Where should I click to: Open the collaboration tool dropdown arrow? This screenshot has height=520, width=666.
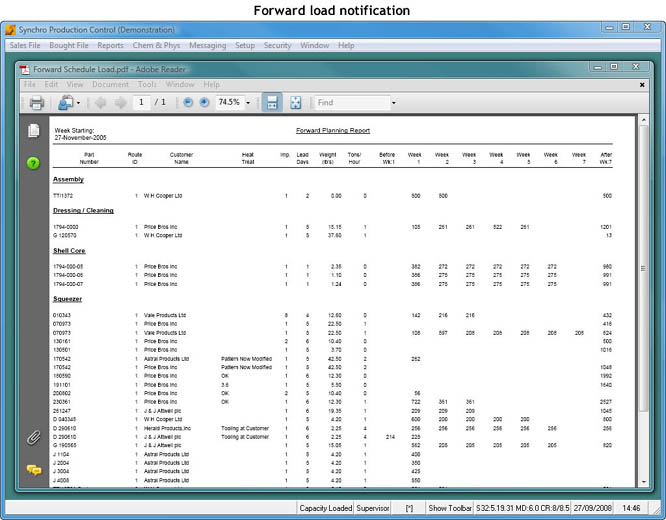click(x=78, y=103)
